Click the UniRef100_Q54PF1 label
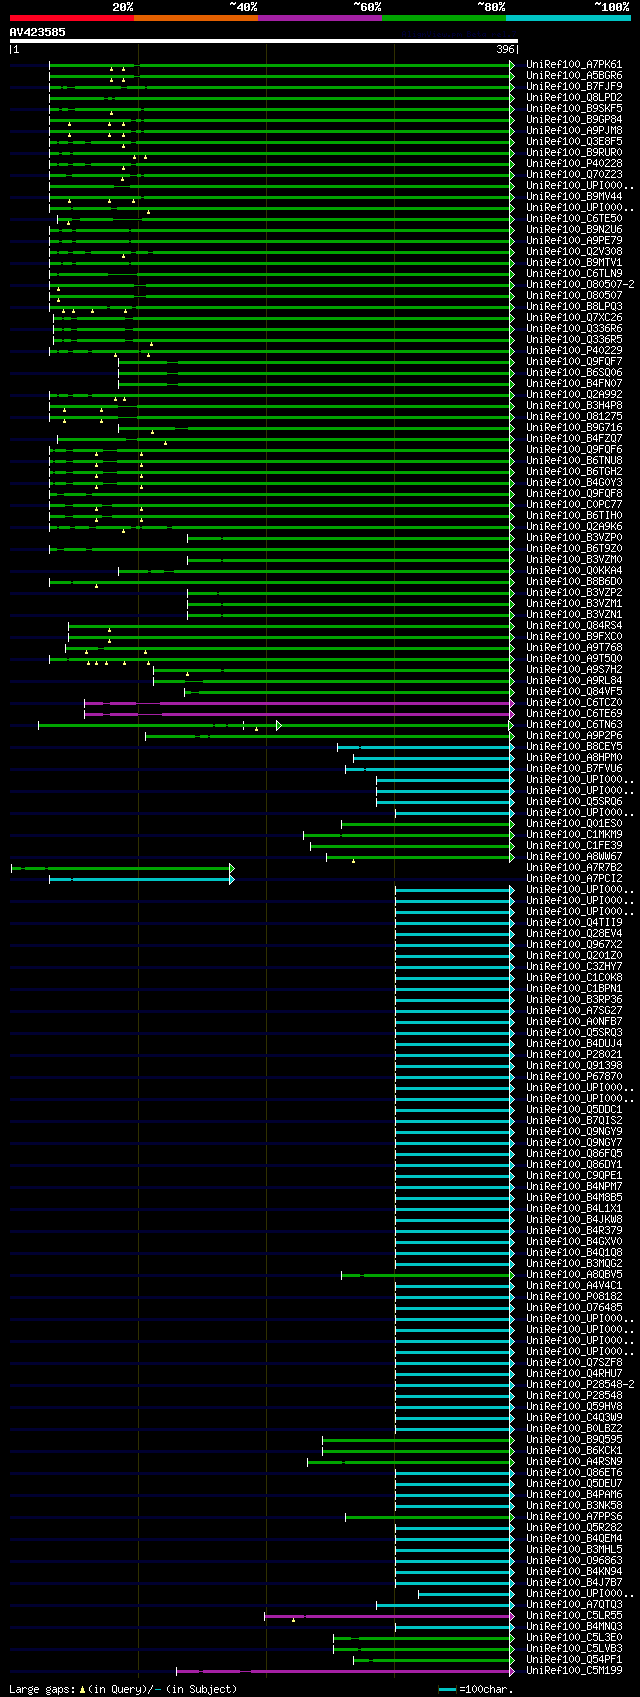Viewport: 640px width, 1697px height. (x=574, y=1660)
